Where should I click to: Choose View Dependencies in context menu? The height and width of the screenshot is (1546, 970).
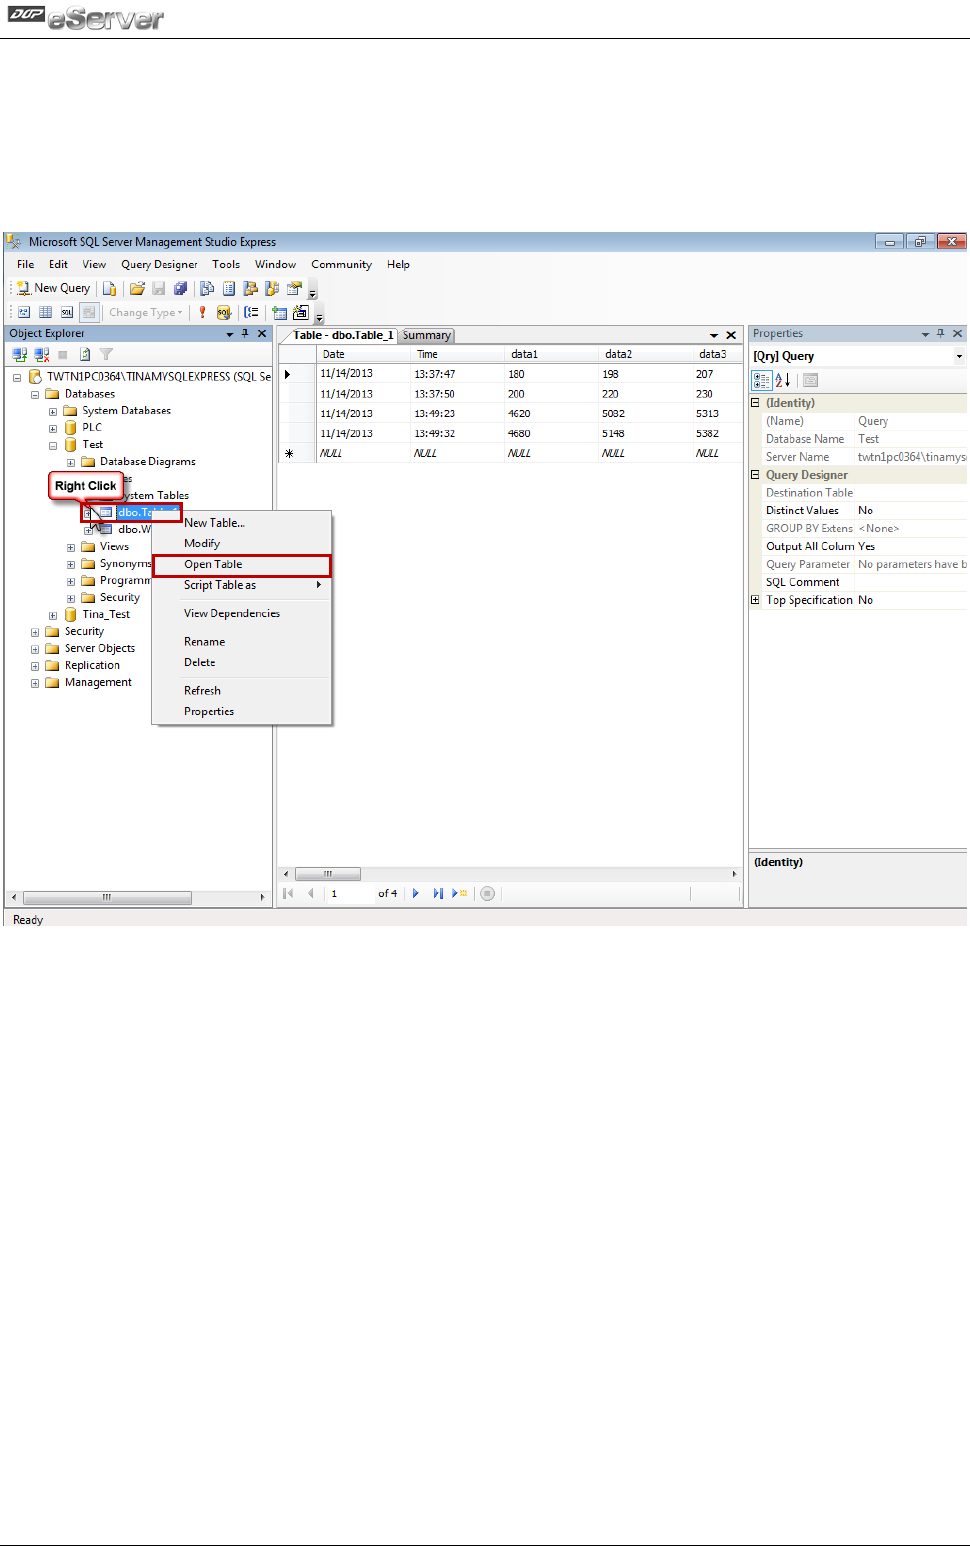pyautogui.click(x=241, y=614)
